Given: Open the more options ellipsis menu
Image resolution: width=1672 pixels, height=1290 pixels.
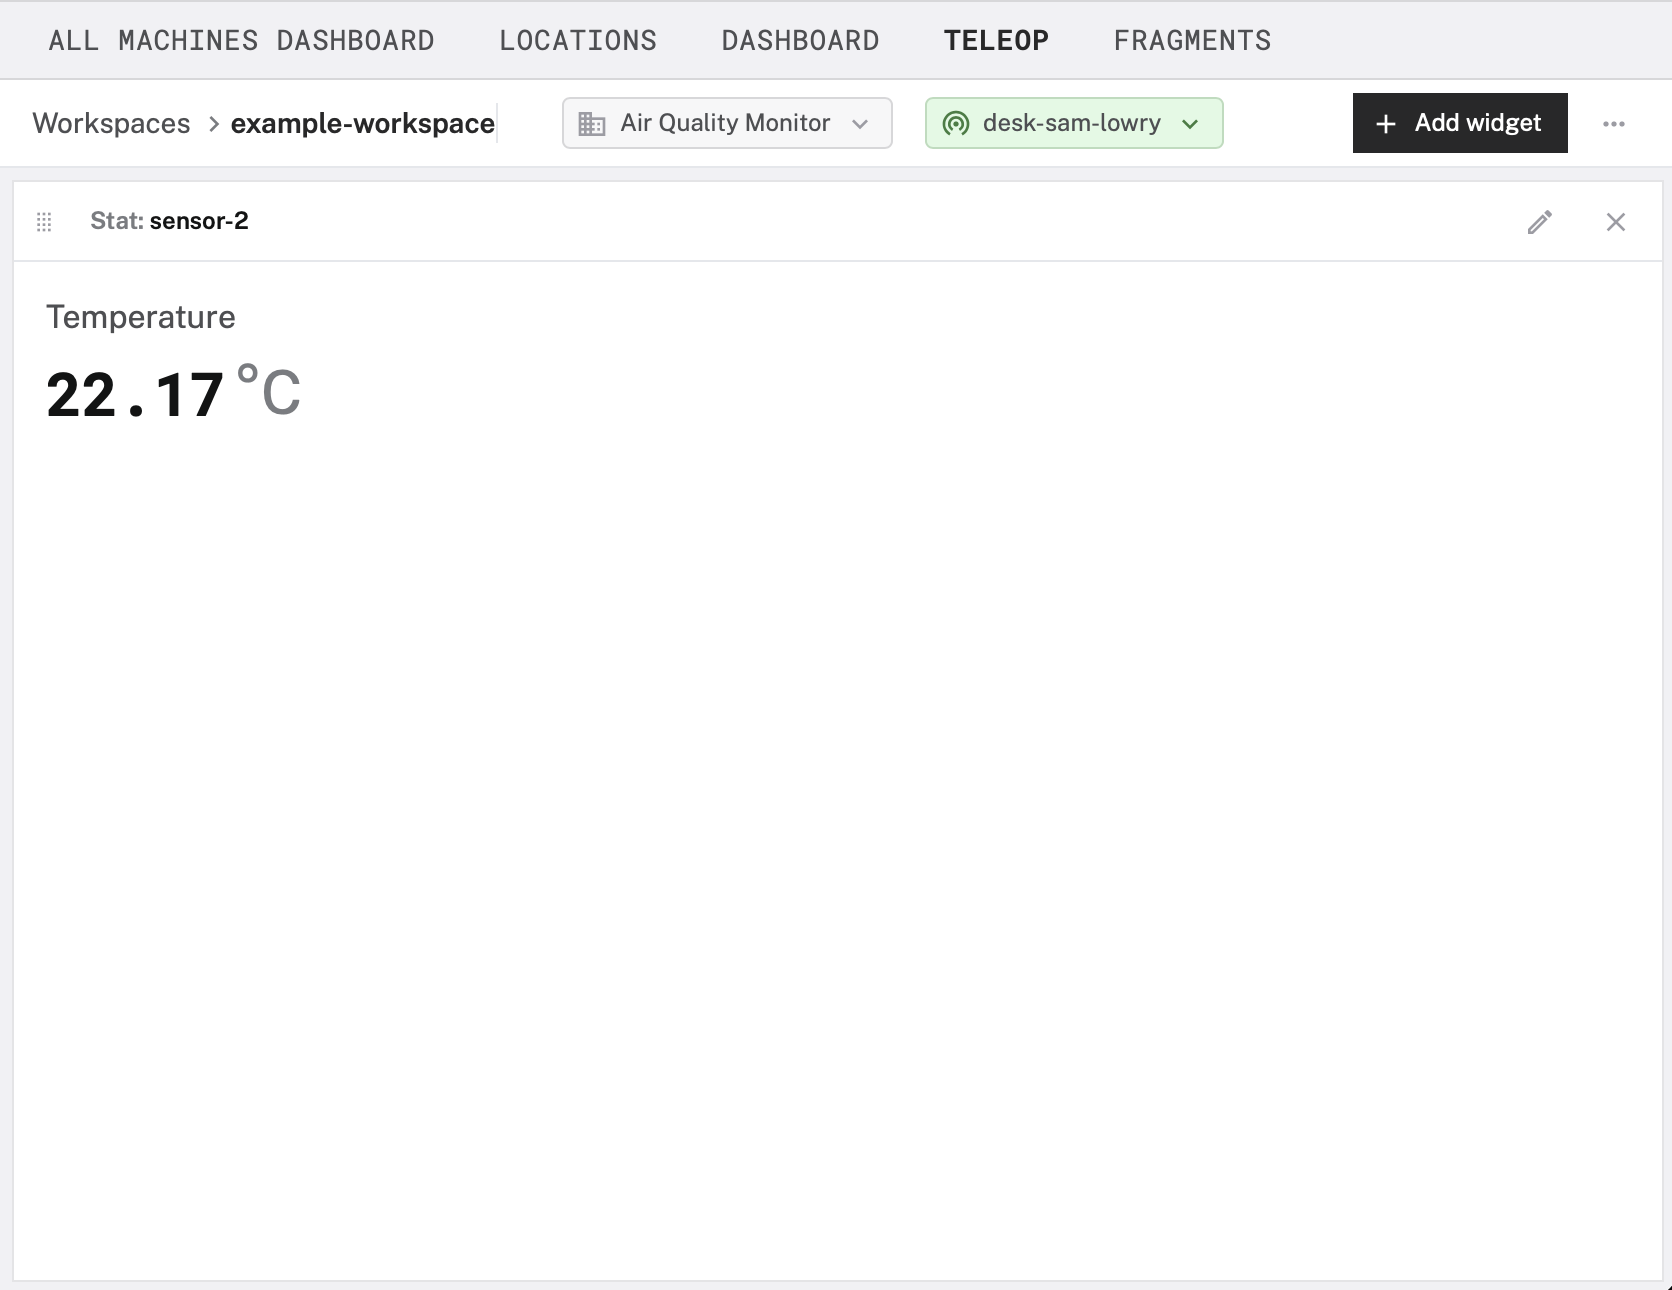Looking at the screenshot, I should (1616, 123).
